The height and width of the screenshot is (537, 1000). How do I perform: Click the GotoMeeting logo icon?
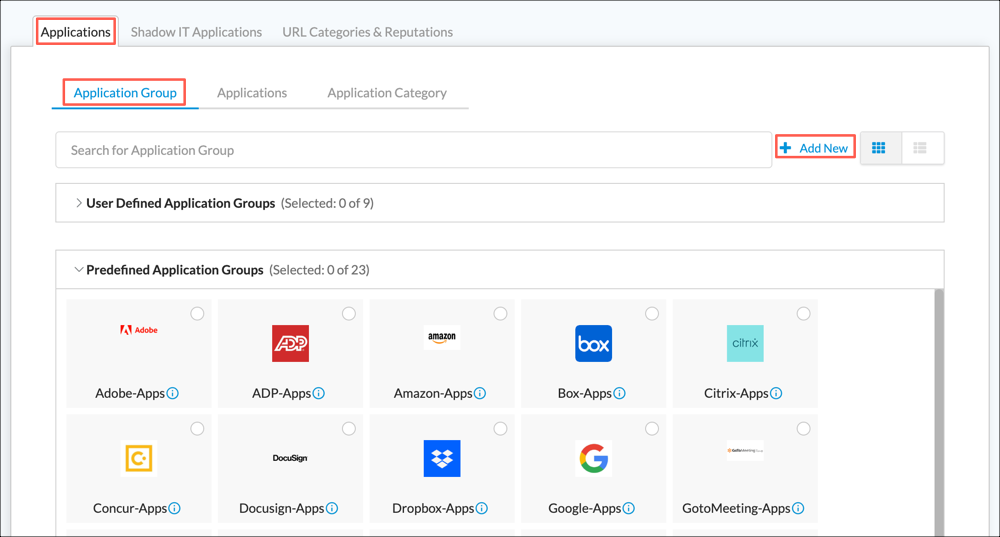pyautogui.click(x=745, y=450)
